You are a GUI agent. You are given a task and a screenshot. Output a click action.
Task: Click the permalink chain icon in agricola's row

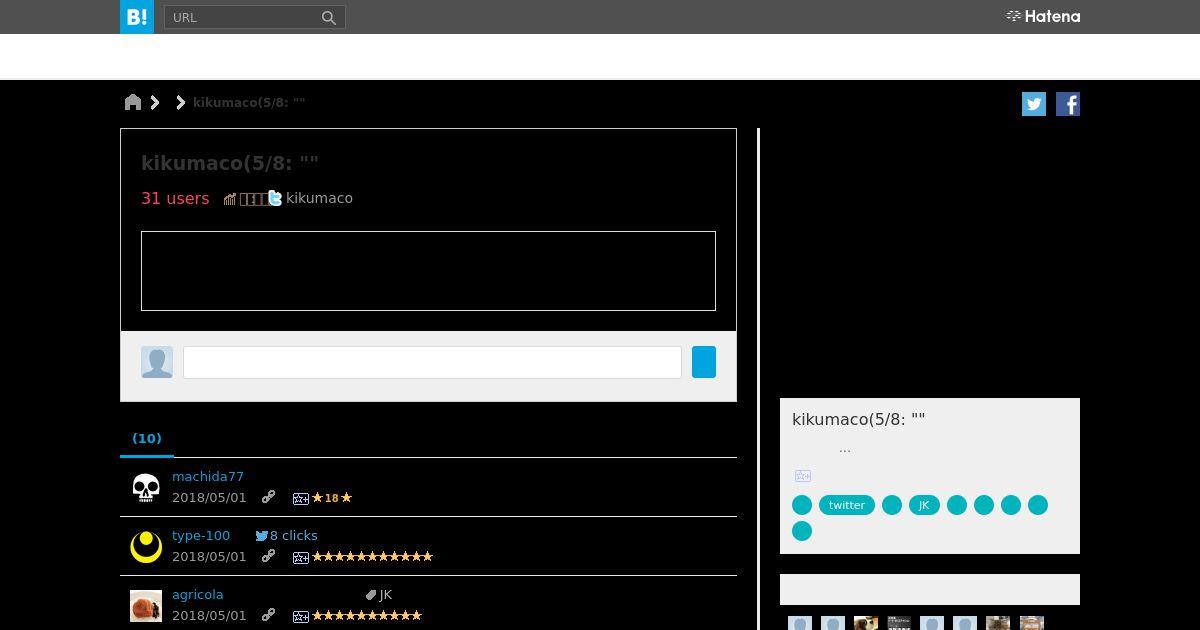coord(268,615)
